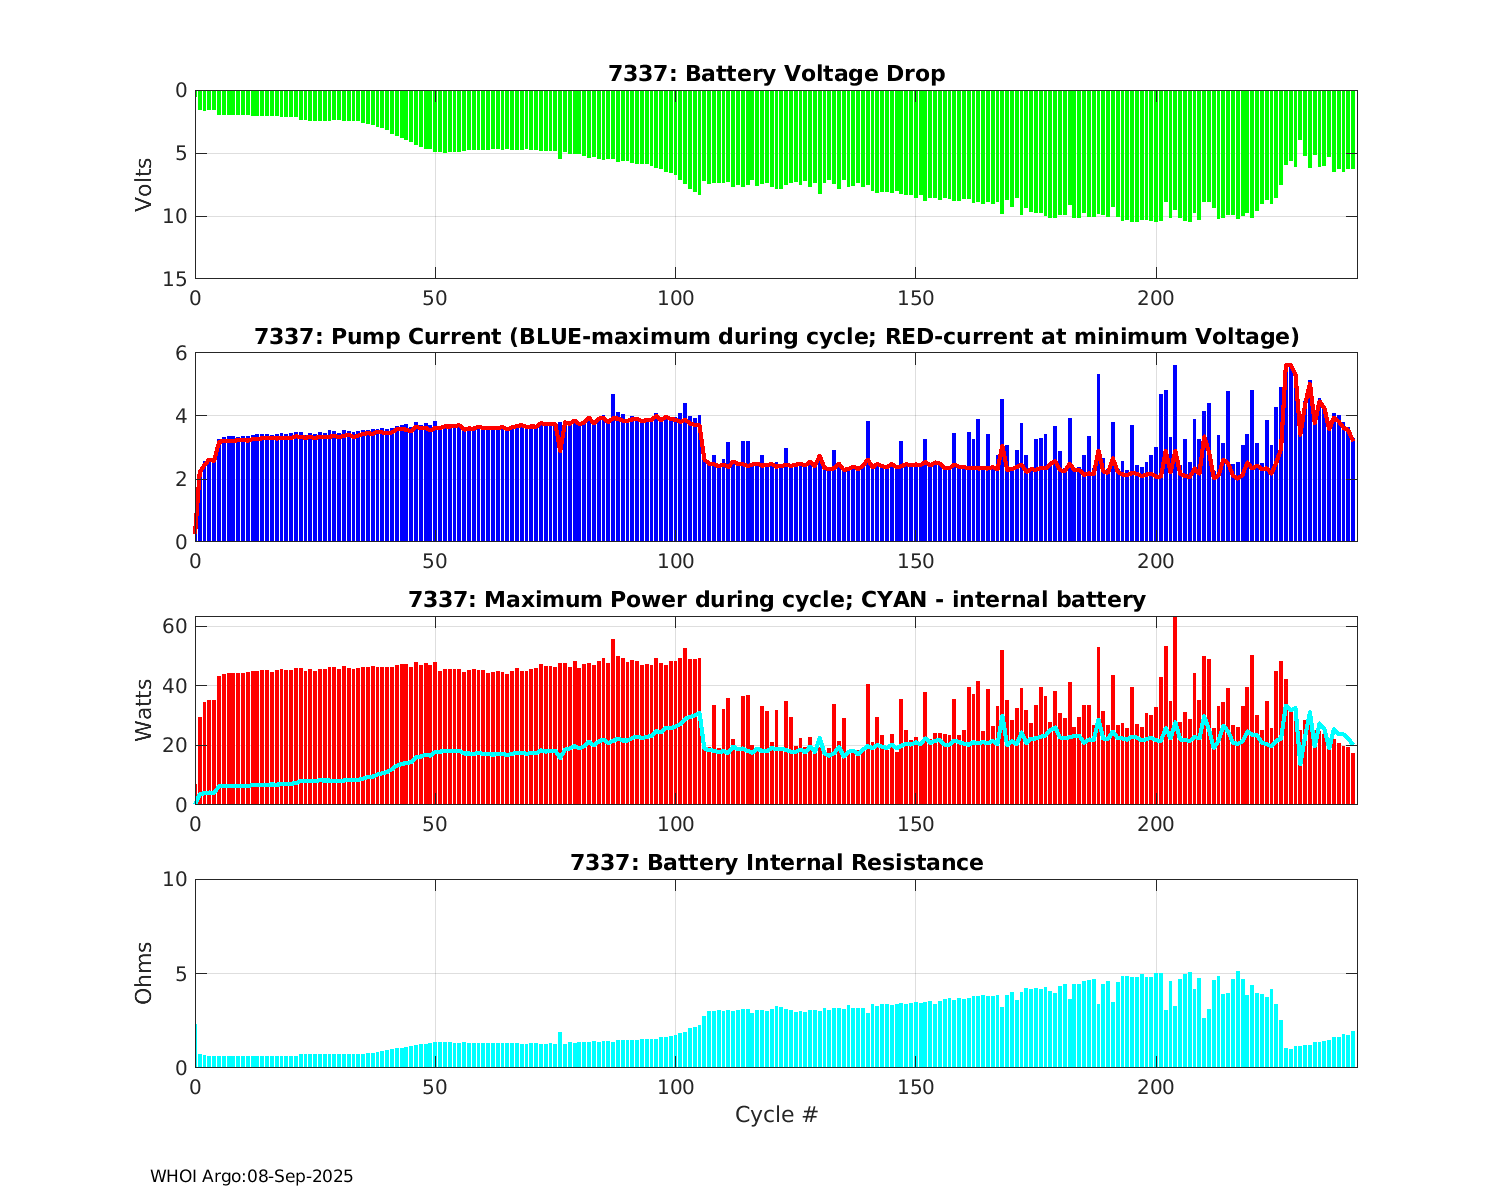Click the 100 x-axis tick under the voltage drop chart
The width and height of the screenshot is (1500, 1200).
675,298
